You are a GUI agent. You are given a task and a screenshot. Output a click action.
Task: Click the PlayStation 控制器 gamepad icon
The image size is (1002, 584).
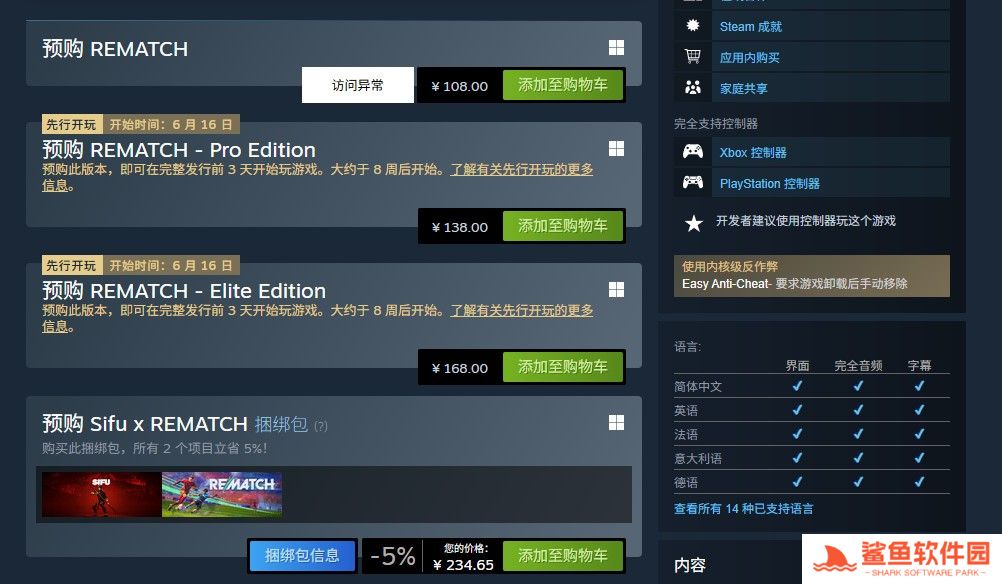click(693, 183)
